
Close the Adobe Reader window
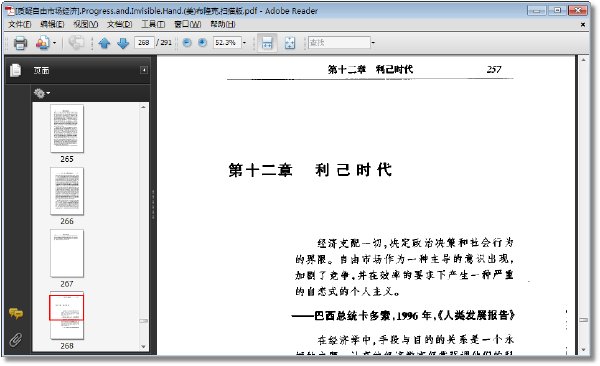click(x=578, y=10)
